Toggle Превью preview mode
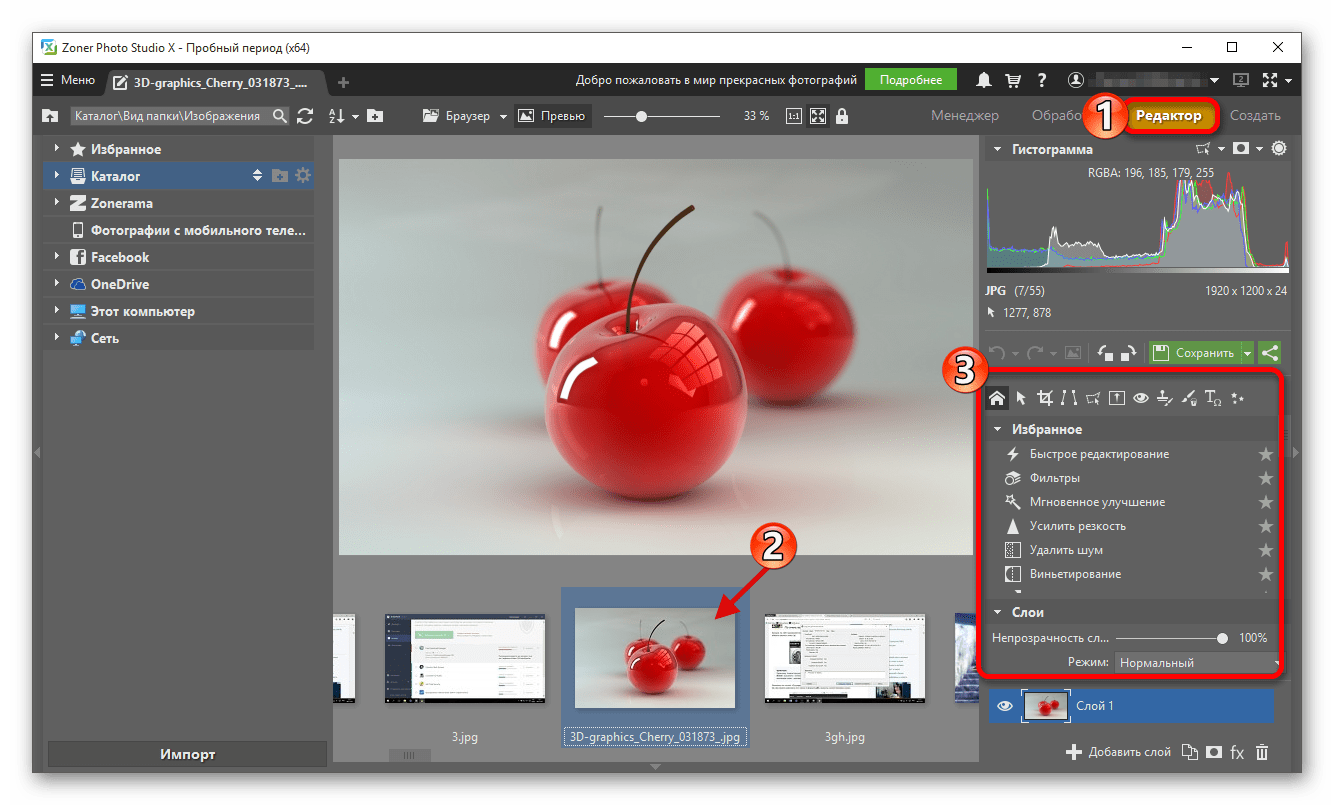The image size is (1334, 805). click(552, 116)
